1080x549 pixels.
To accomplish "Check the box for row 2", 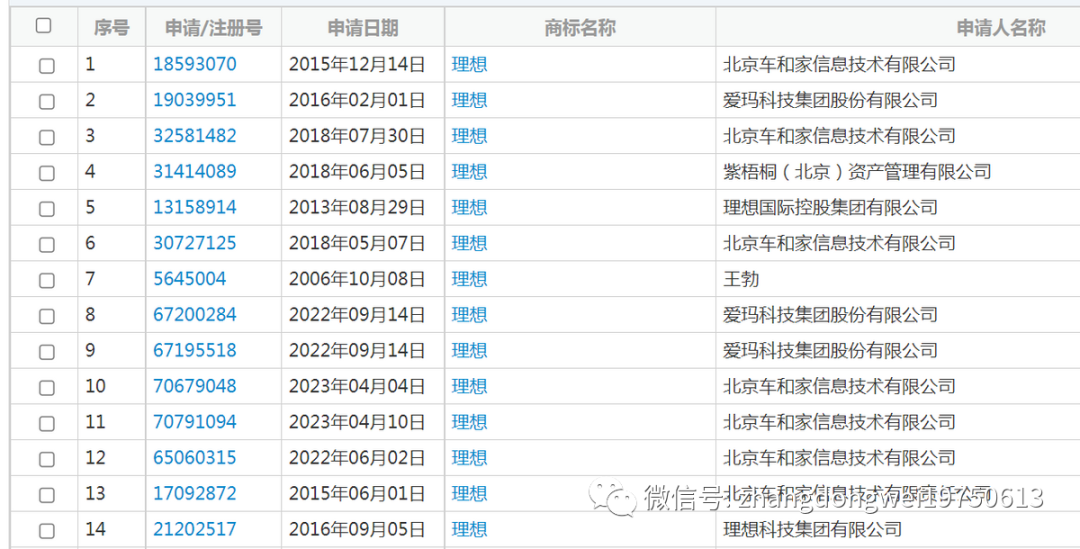I will 46,102.
